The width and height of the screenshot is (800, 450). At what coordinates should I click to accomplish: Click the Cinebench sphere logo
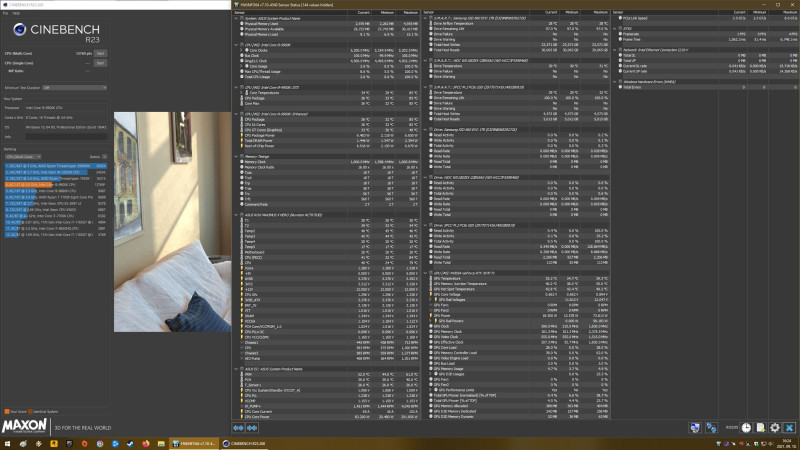(19, 30)
